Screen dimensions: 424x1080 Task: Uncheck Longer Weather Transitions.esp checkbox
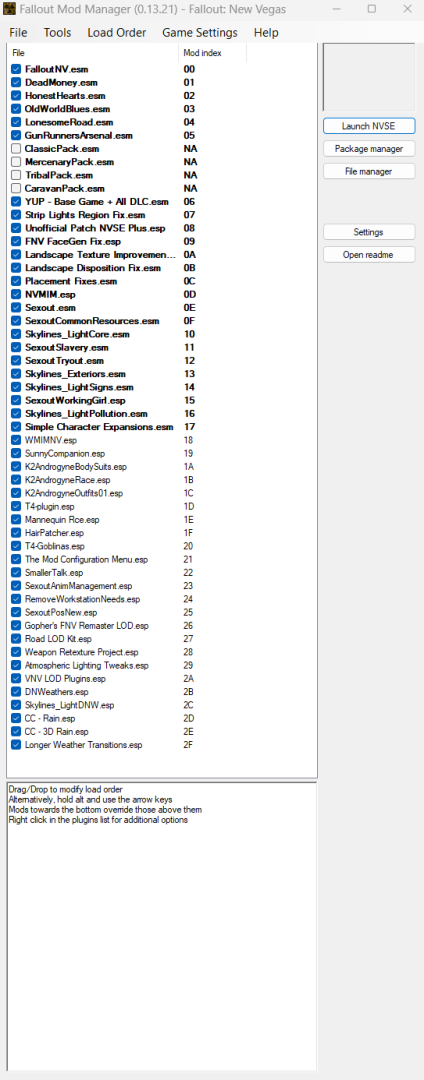(16, 745)
